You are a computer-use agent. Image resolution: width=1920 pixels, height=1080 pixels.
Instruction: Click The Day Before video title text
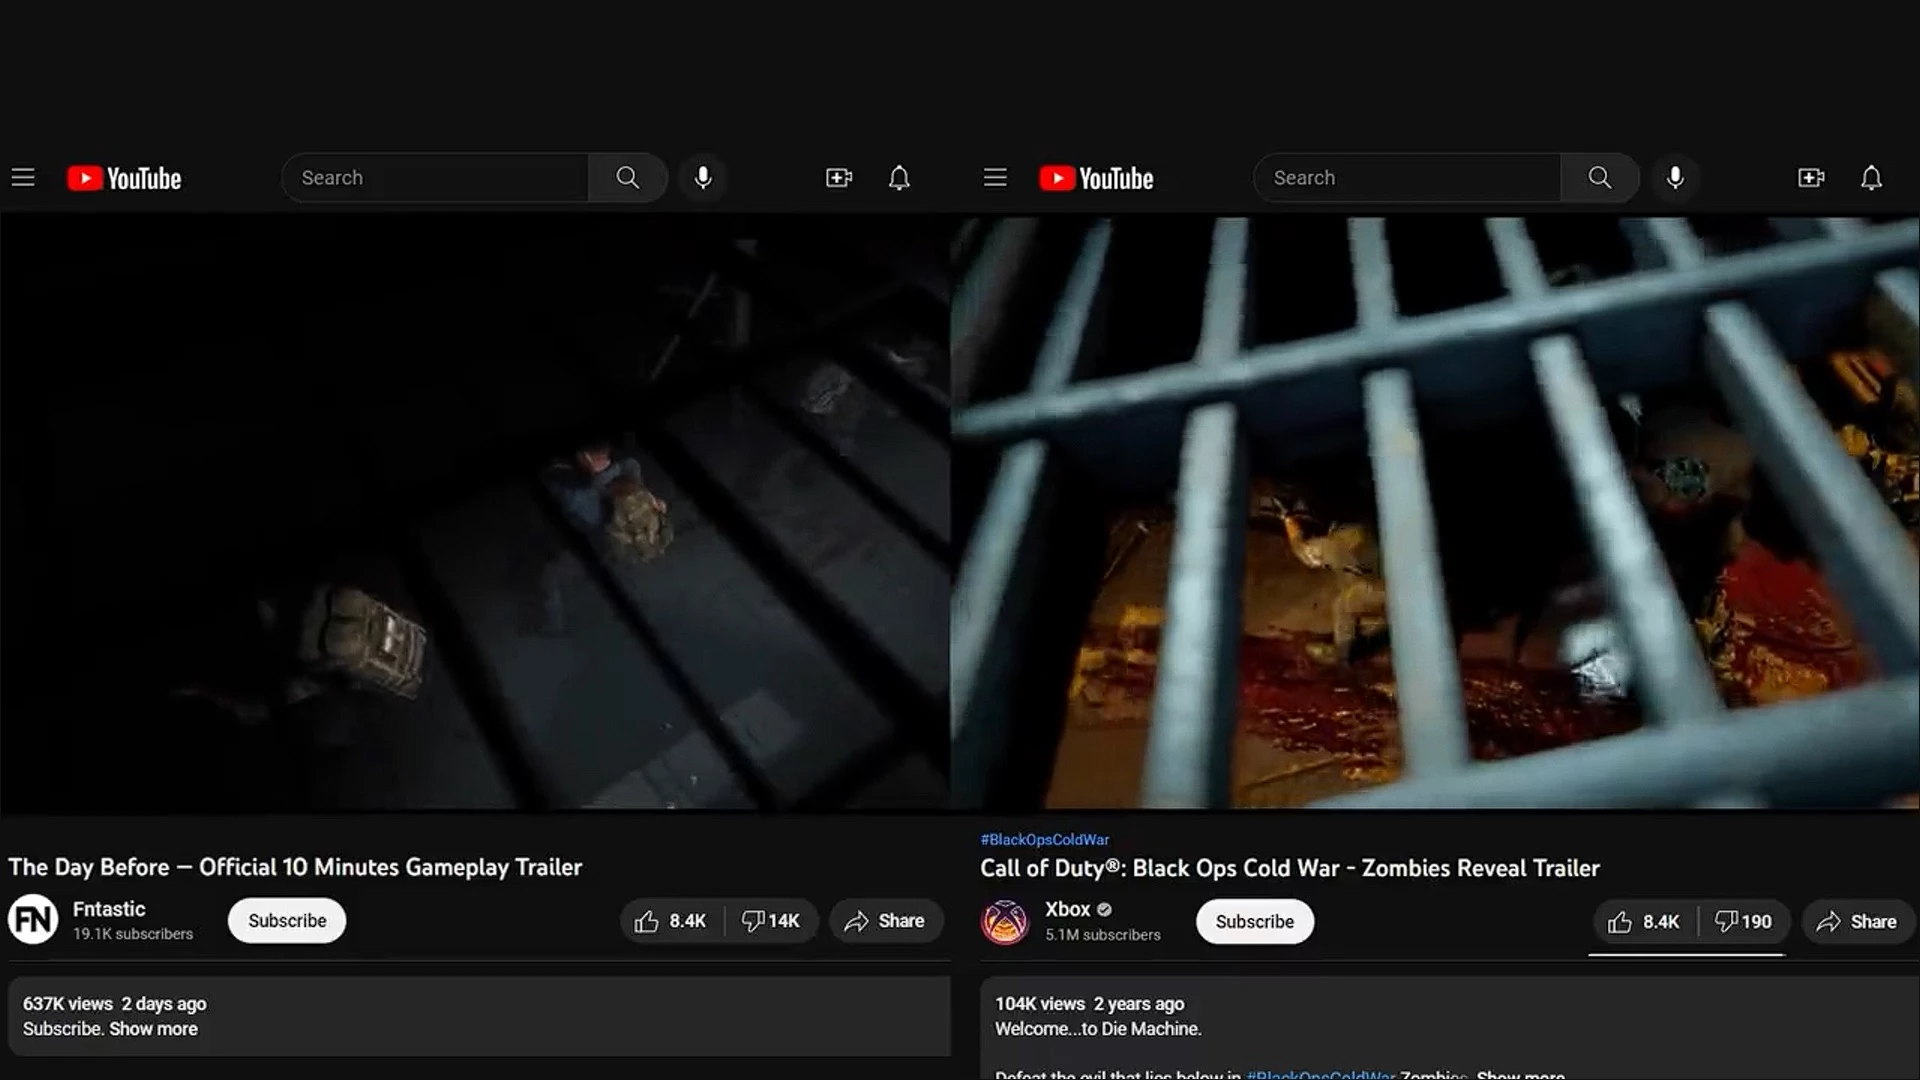pyautogui.click(x=295, y=867)
